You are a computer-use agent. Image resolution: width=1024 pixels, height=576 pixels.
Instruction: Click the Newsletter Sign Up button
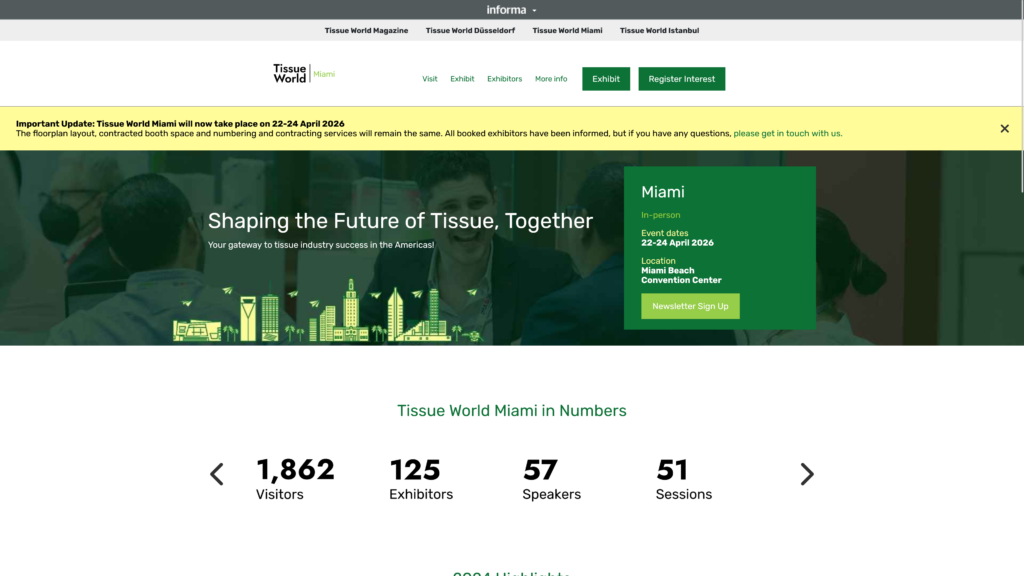[x=690, y=306]
